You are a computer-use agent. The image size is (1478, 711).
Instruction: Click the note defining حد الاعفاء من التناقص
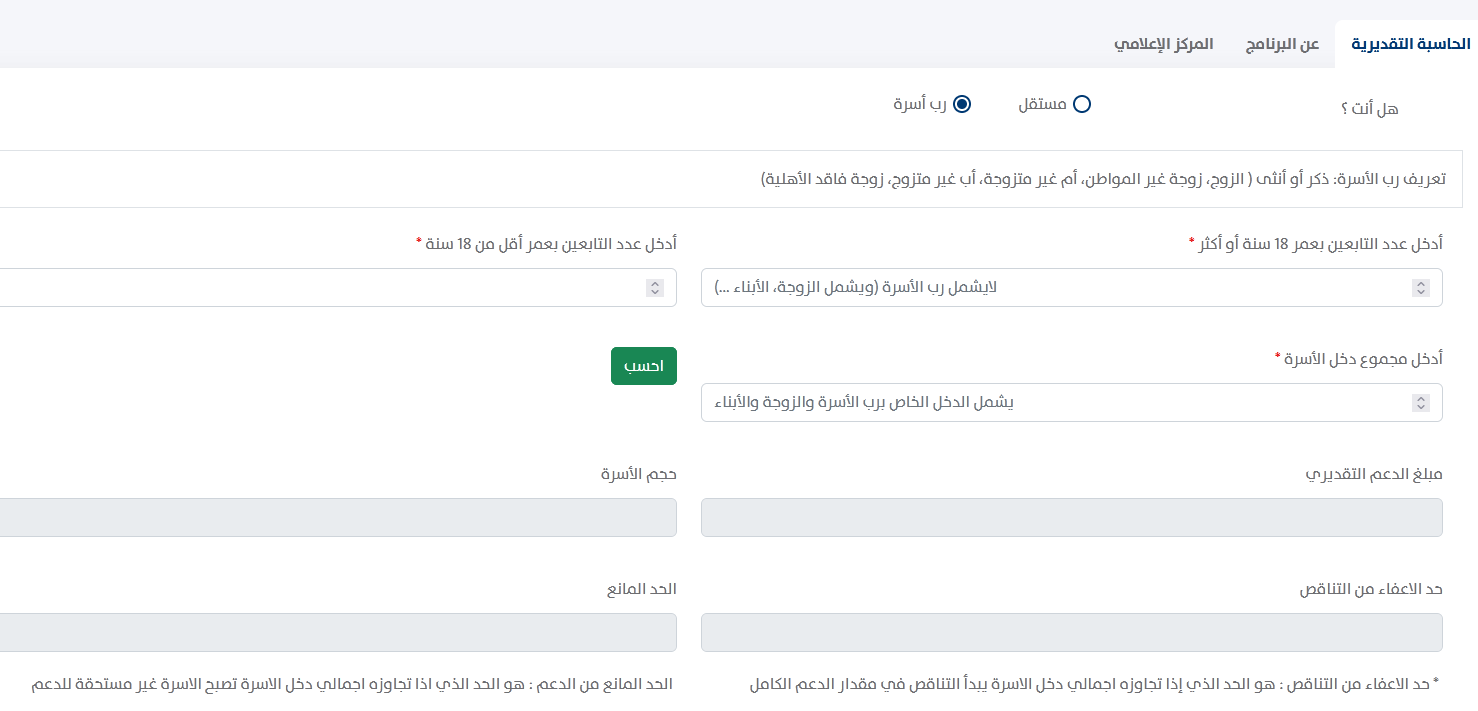point(1094,685)
